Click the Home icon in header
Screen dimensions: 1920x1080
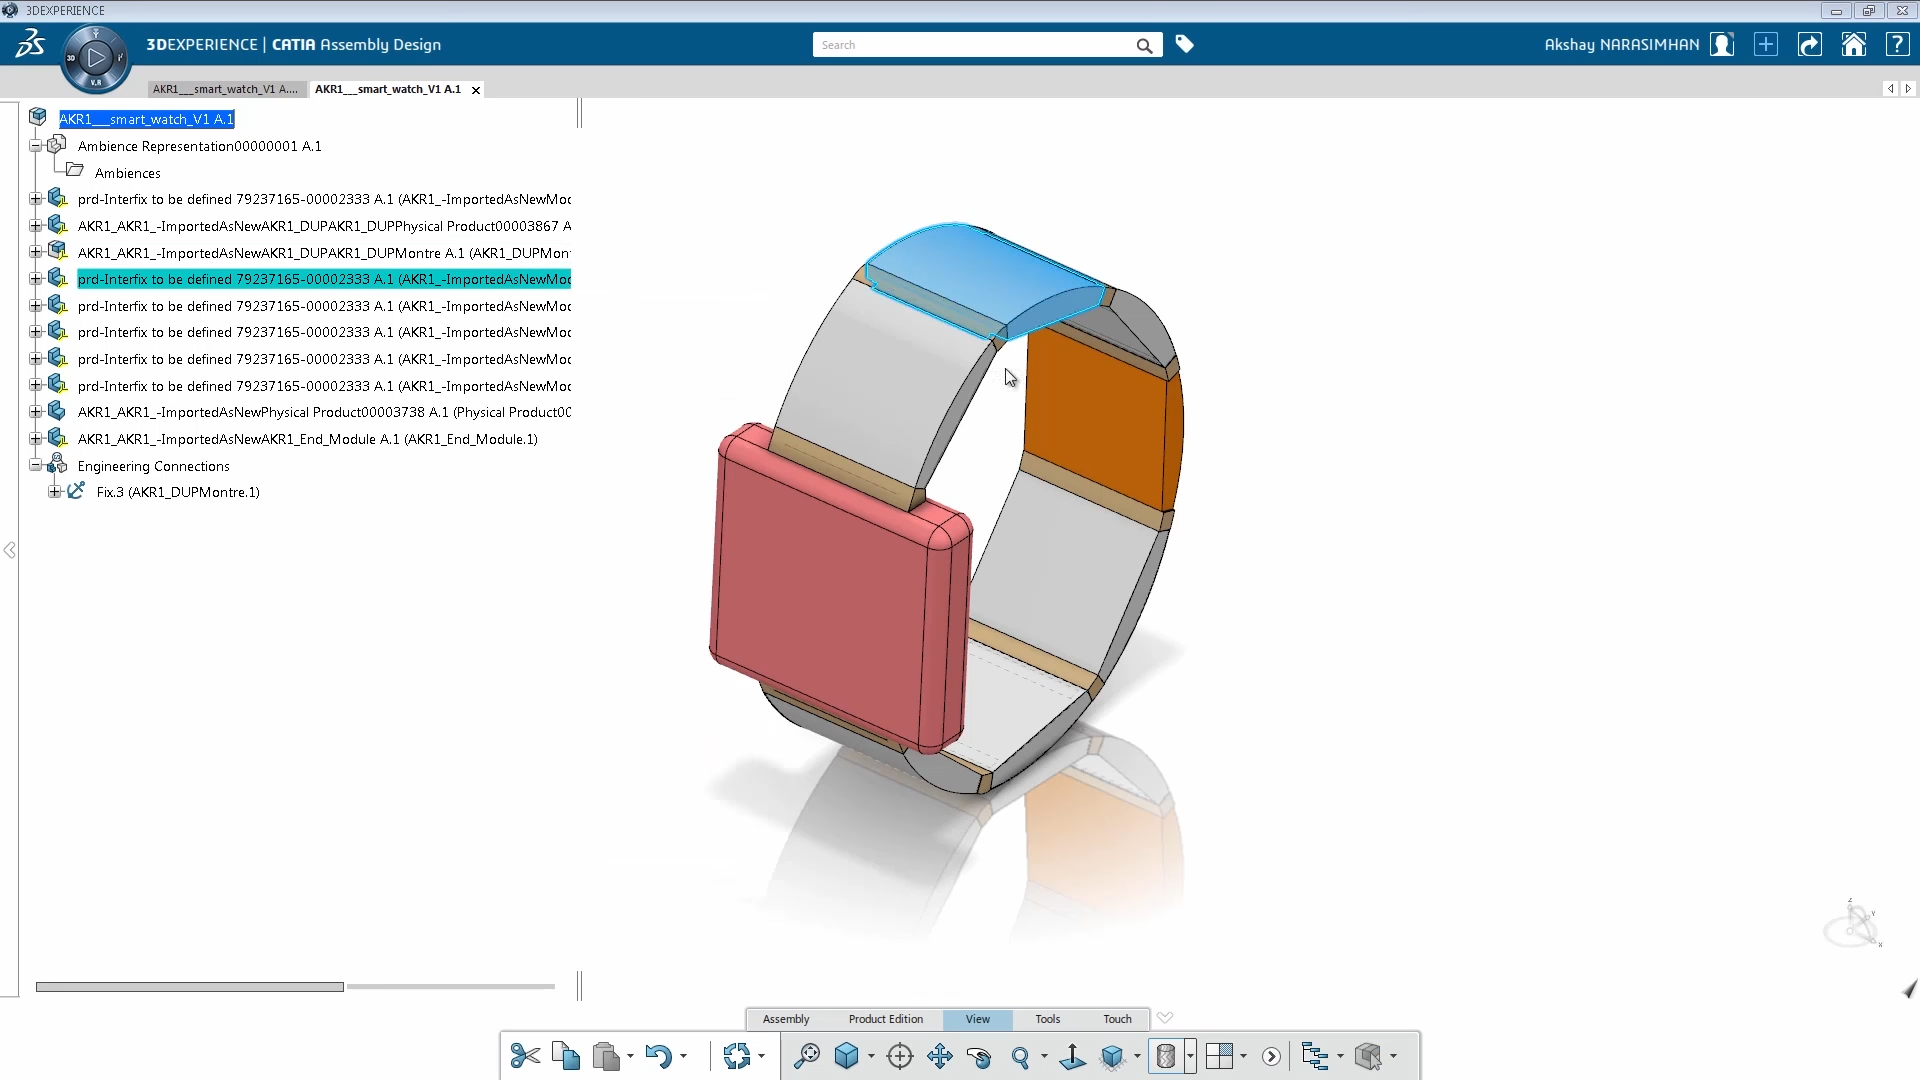pos(1853,45)
